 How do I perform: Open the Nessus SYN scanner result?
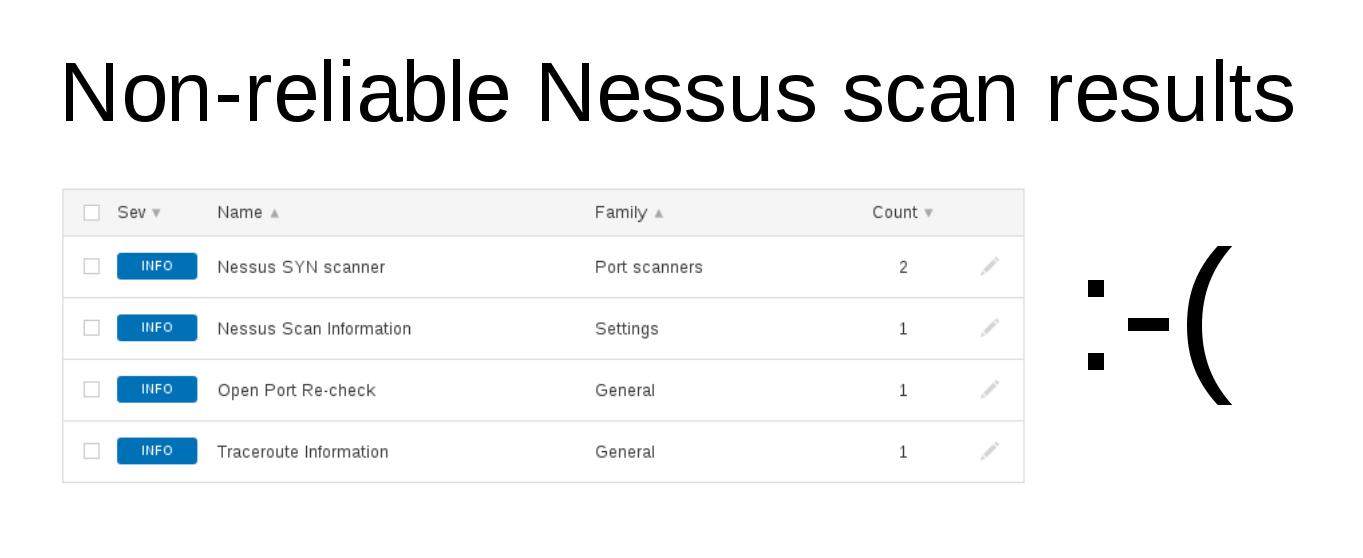pyautogui.click(x=301, y=267)
